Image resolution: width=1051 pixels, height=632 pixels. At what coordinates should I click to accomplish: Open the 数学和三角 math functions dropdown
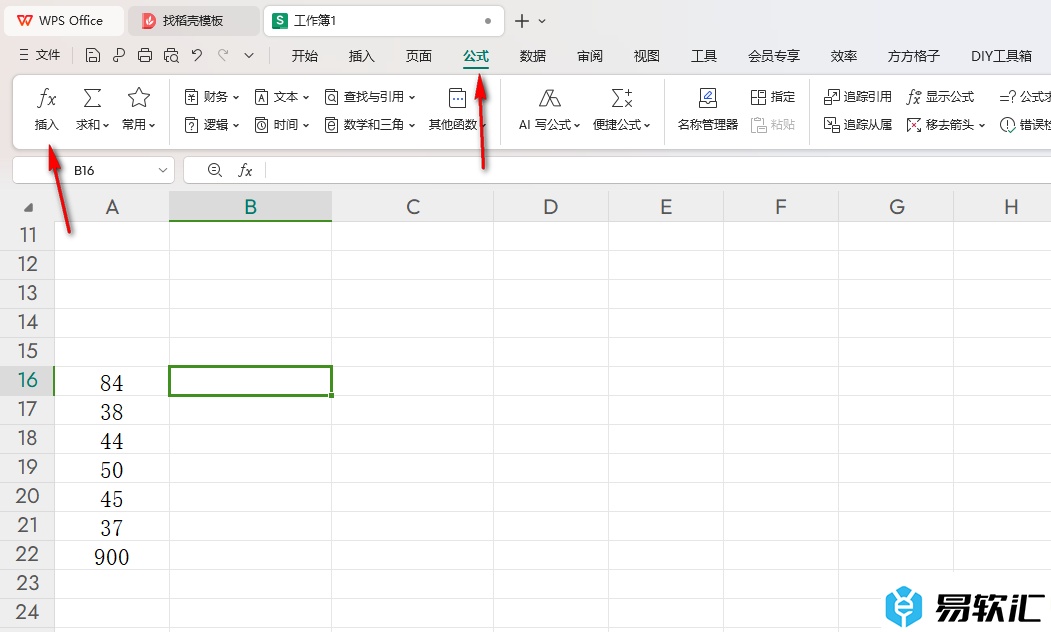[x=370, y=125]
